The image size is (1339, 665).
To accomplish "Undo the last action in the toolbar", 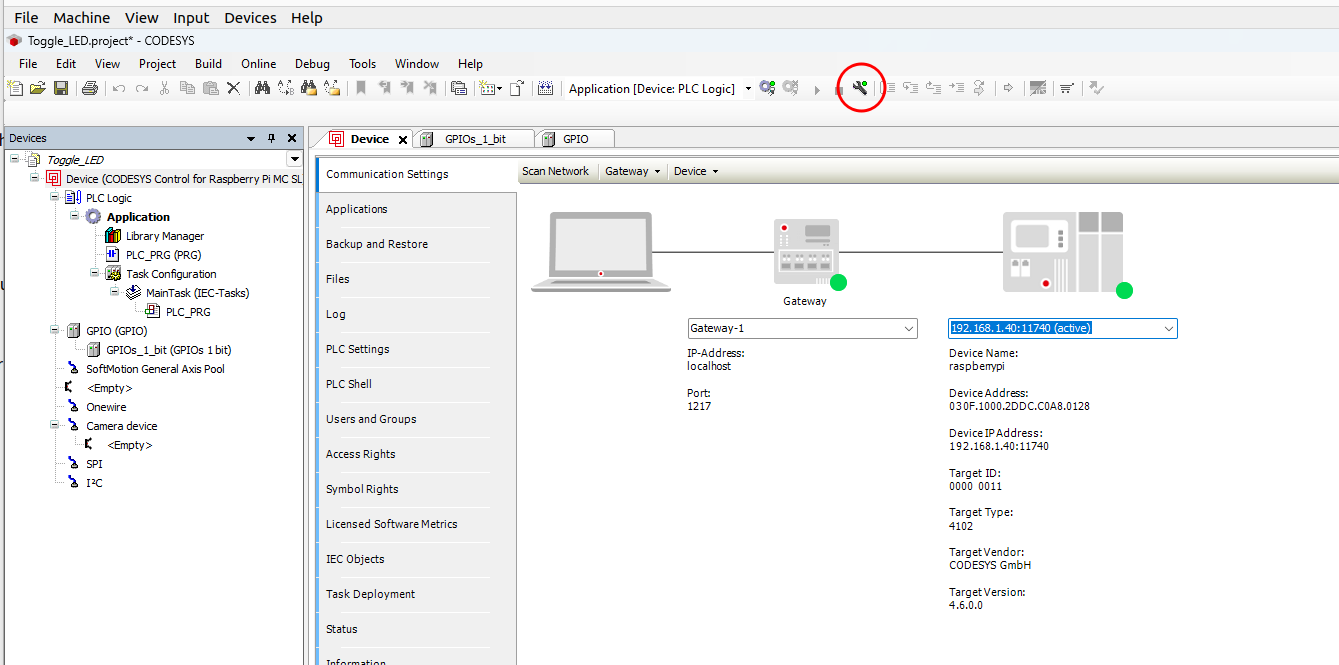I will coord(119,88).
